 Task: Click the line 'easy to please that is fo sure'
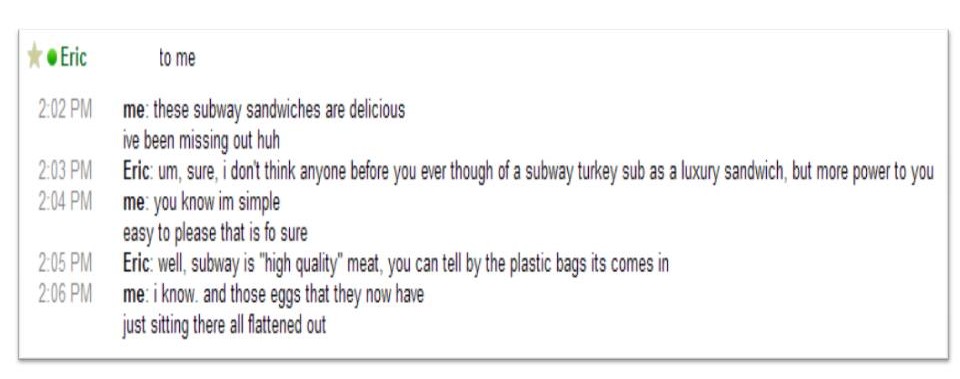tap(215, 233)
